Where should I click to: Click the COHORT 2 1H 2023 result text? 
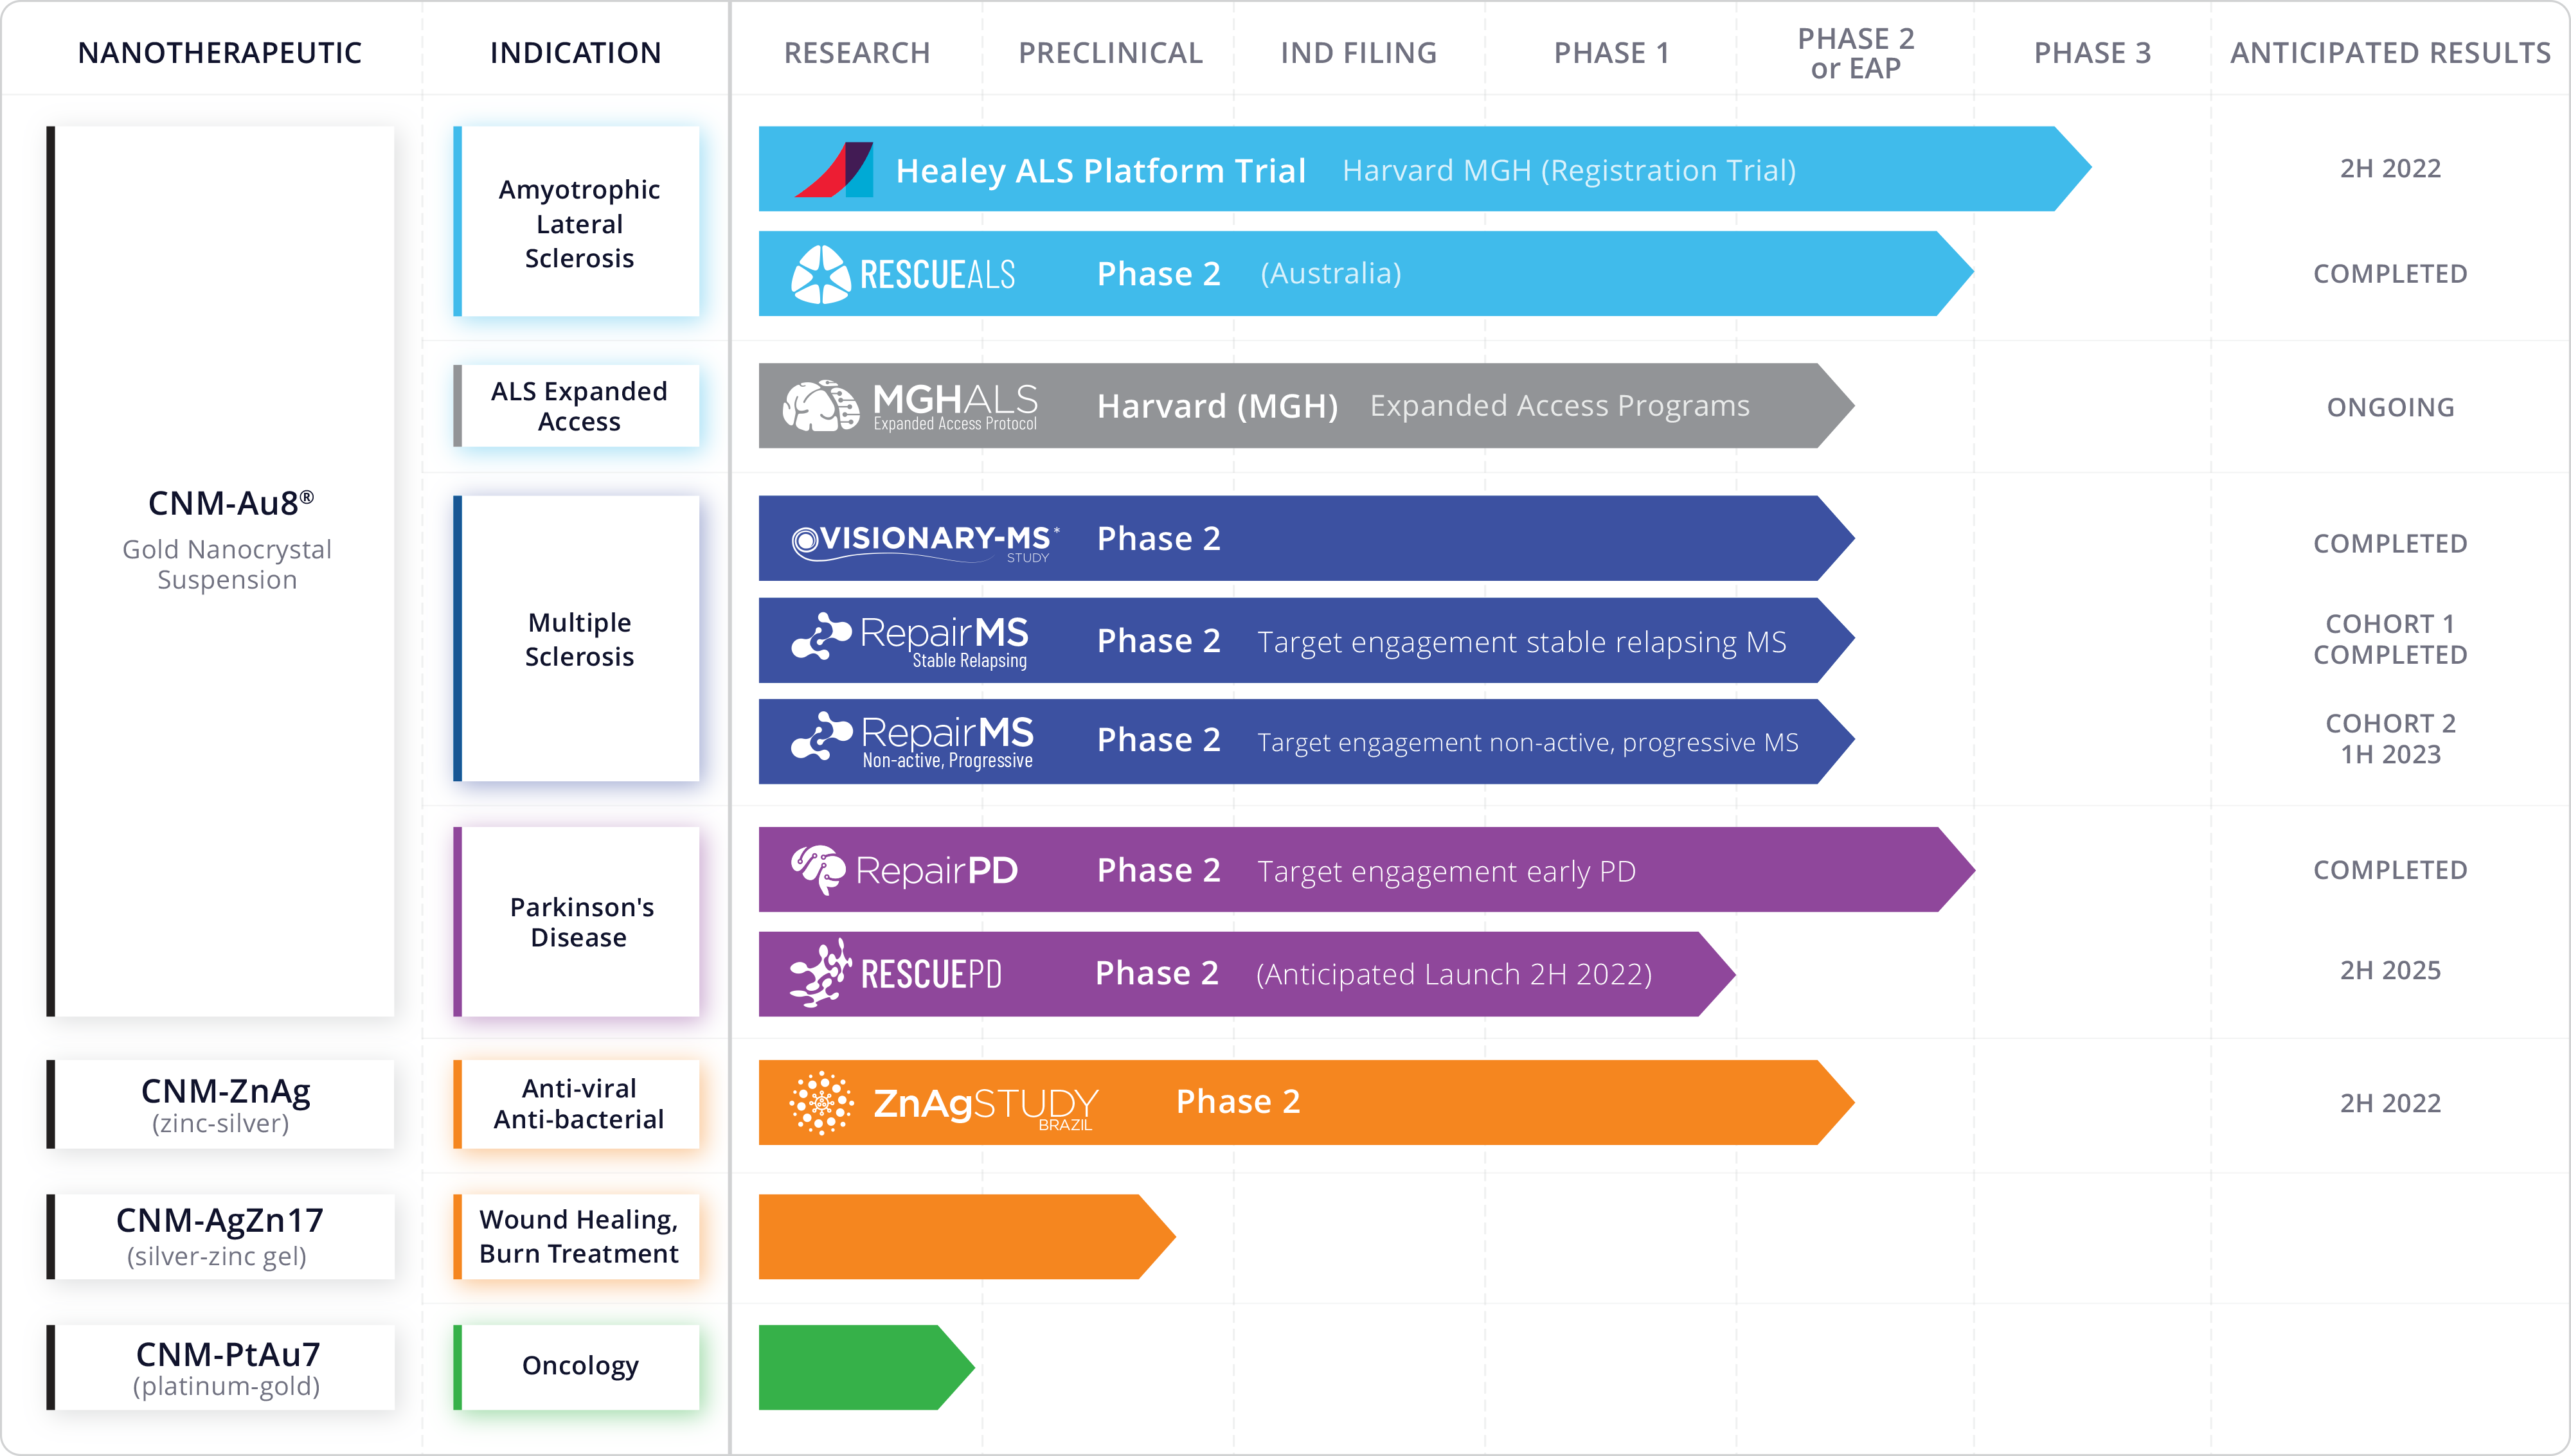(x=2390, y=739)
